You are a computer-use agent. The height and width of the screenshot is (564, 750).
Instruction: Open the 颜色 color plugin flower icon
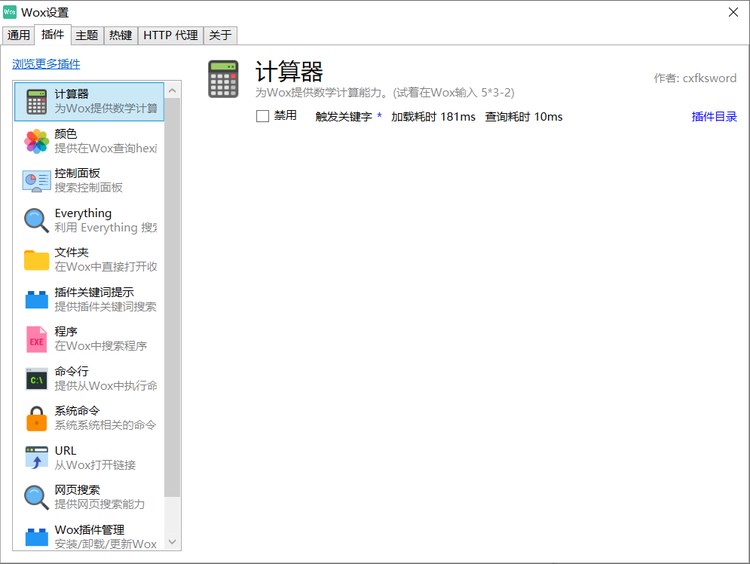36,141
